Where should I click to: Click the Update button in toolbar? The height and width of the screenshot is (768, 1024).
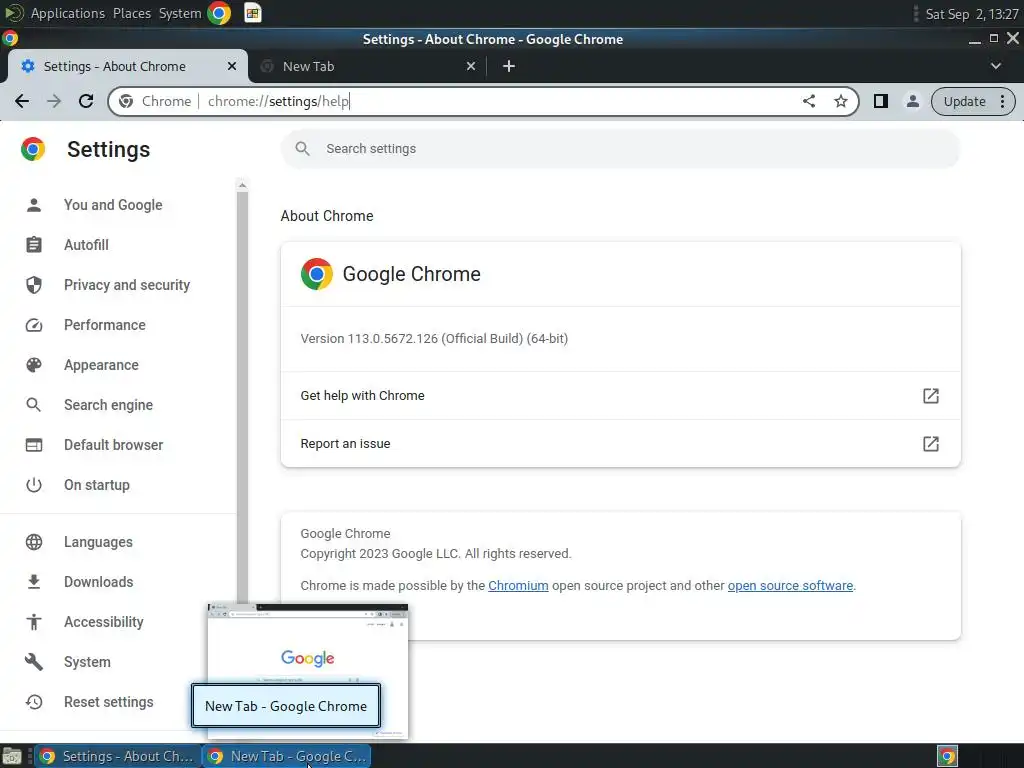click(x=964, y=101)
